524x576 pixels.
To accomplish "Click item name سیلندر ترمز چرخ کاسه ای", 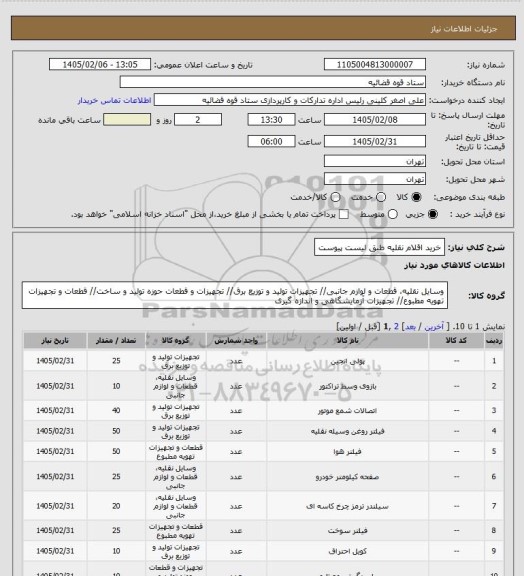I will pos(347,507).
